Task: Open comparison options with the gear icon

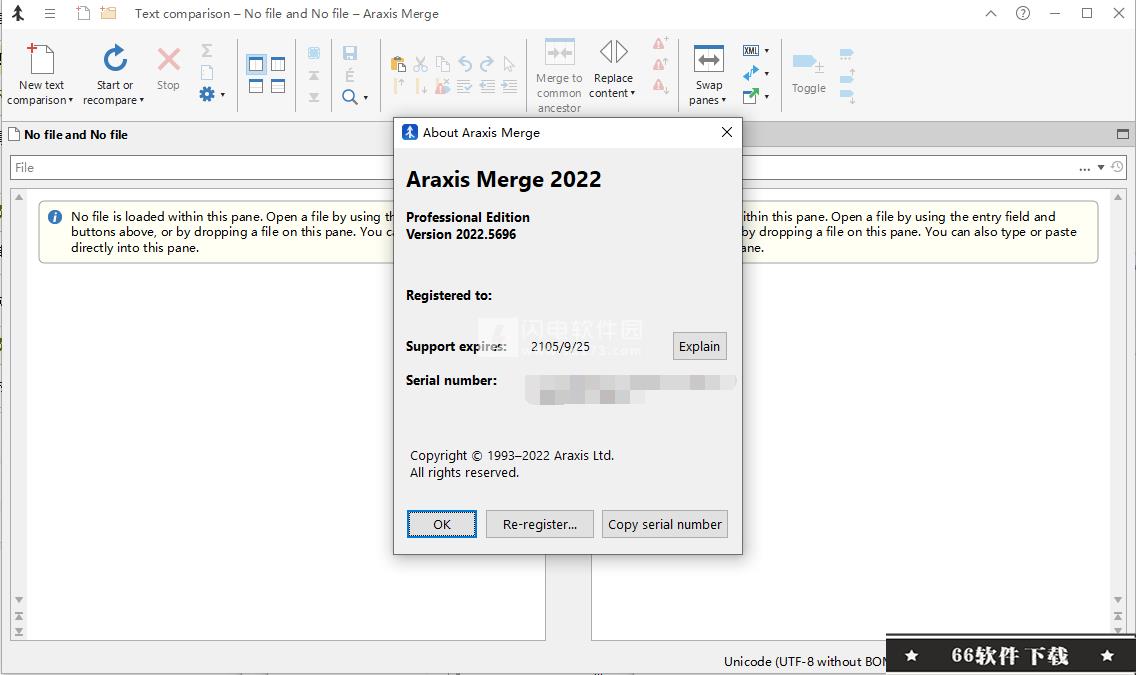Action: tap(206, 94)
